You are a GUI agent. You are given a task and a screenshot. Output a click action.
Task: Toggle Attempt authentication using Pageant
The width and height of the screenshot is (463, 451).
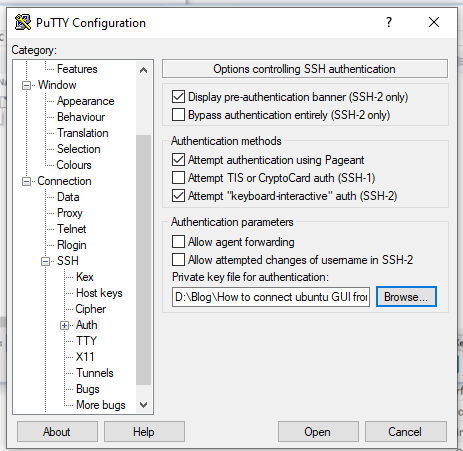tap(178, 160)
